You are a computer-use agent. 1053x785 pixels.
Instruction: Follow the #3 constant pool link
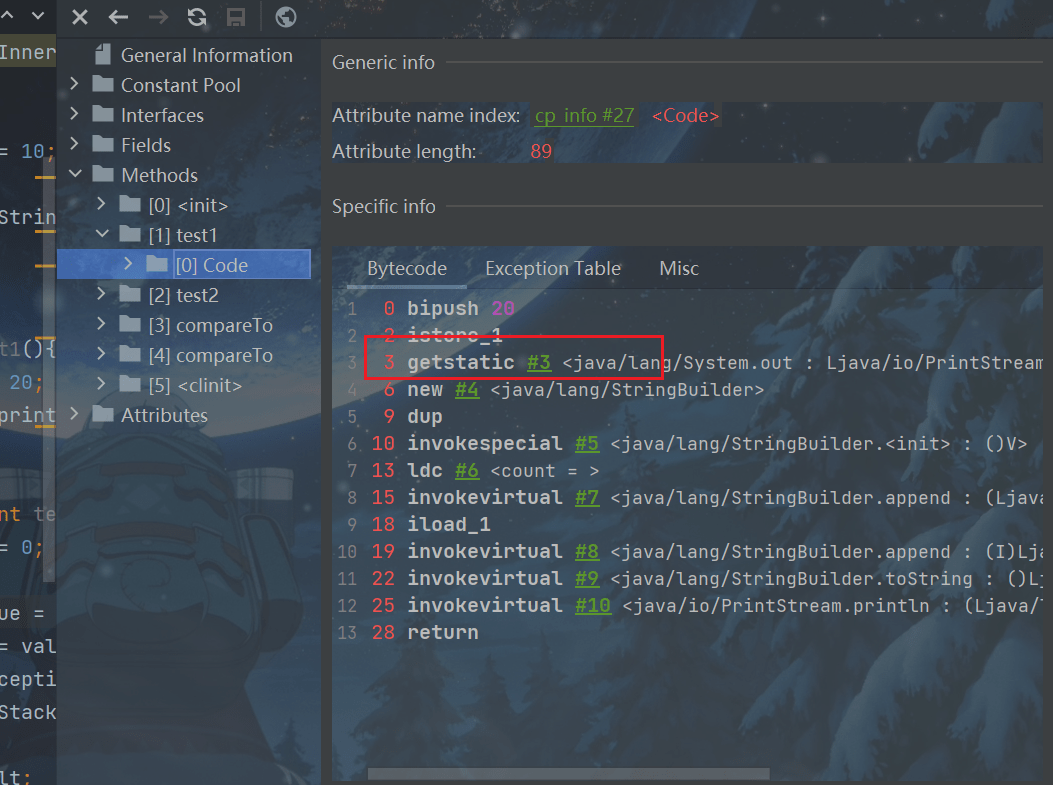click(x=539, y=363)
